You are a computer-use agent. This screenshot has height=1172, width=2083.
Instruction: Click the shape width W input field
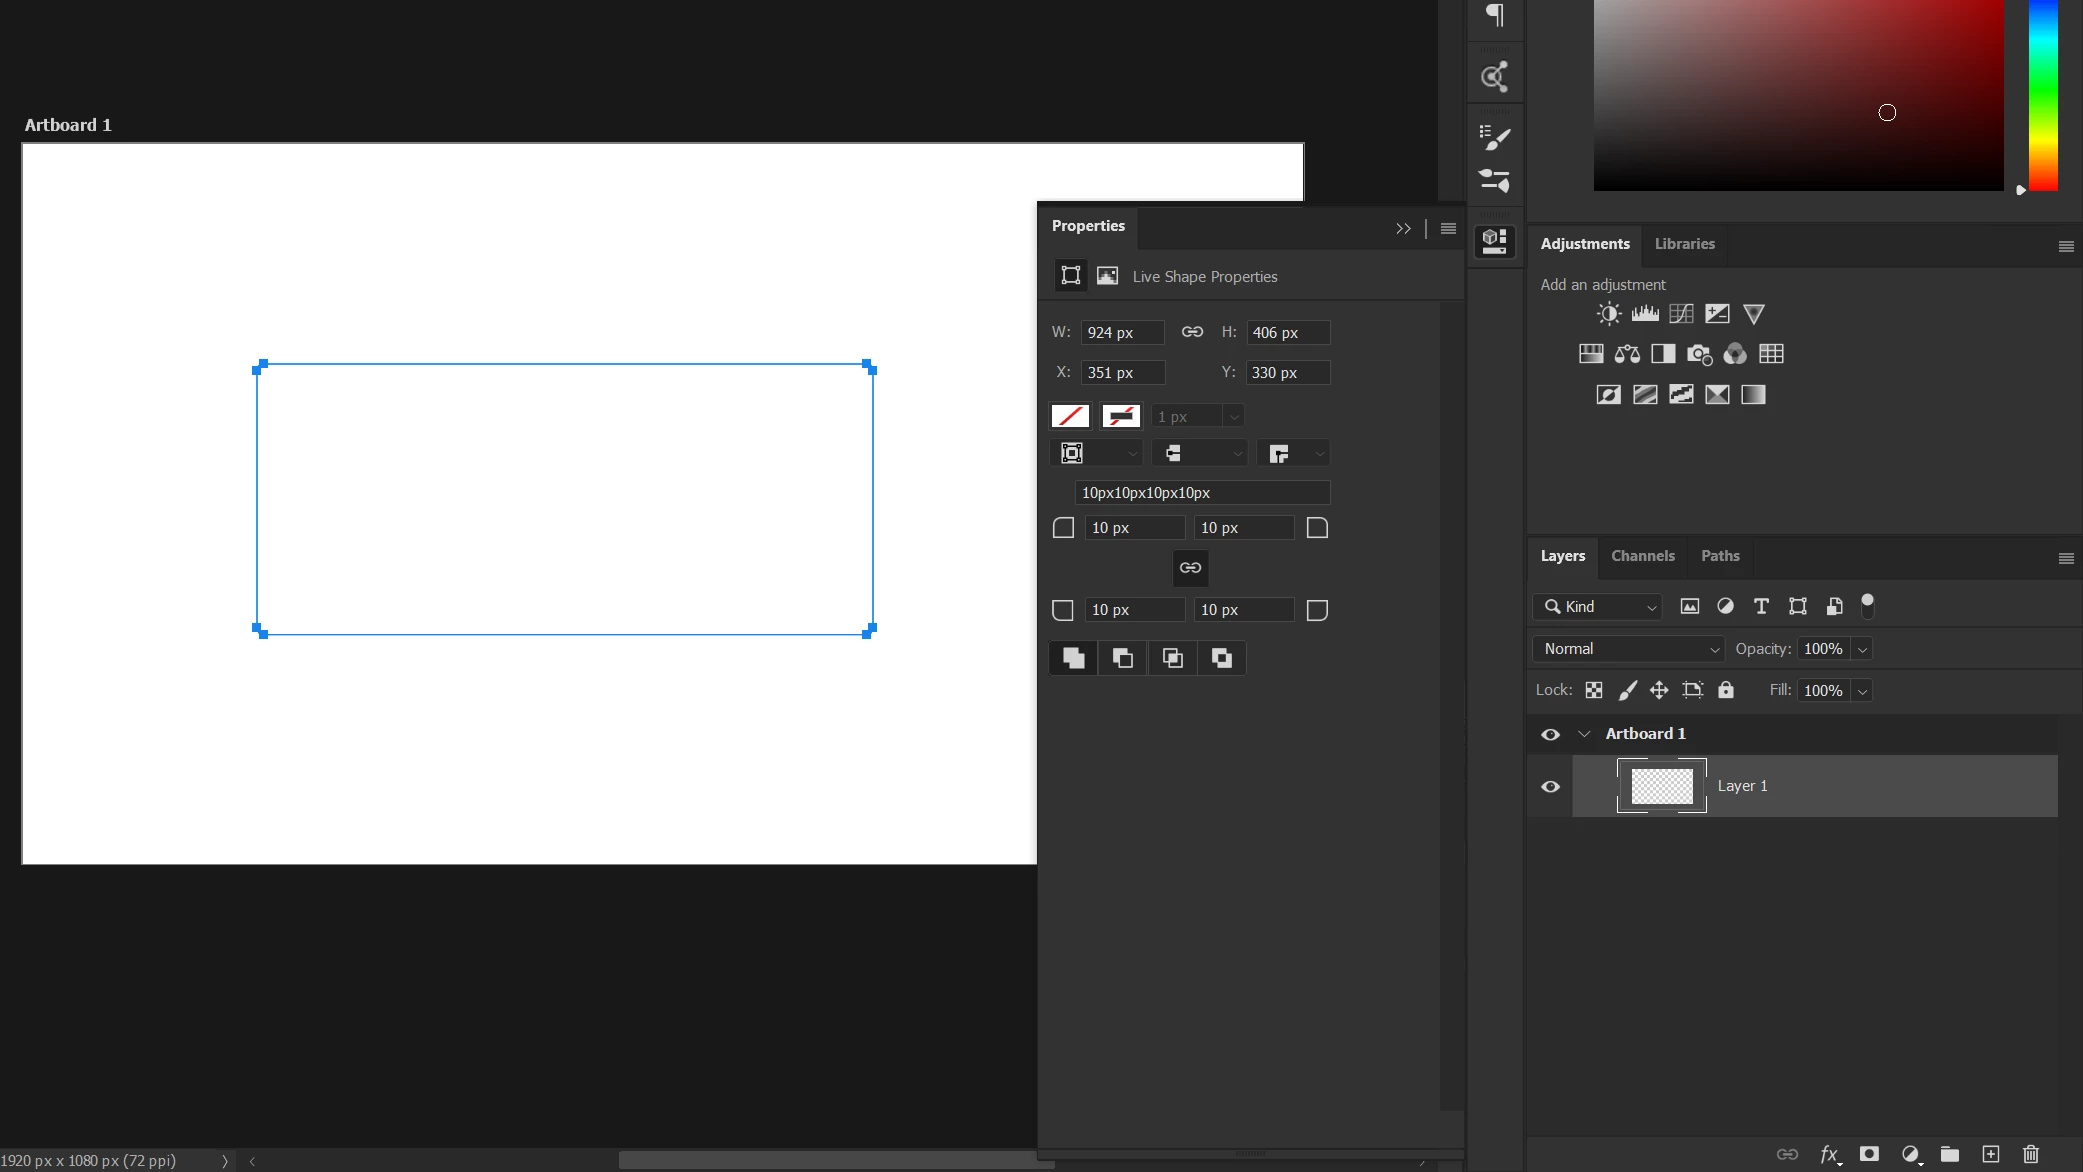point(1122,333)
